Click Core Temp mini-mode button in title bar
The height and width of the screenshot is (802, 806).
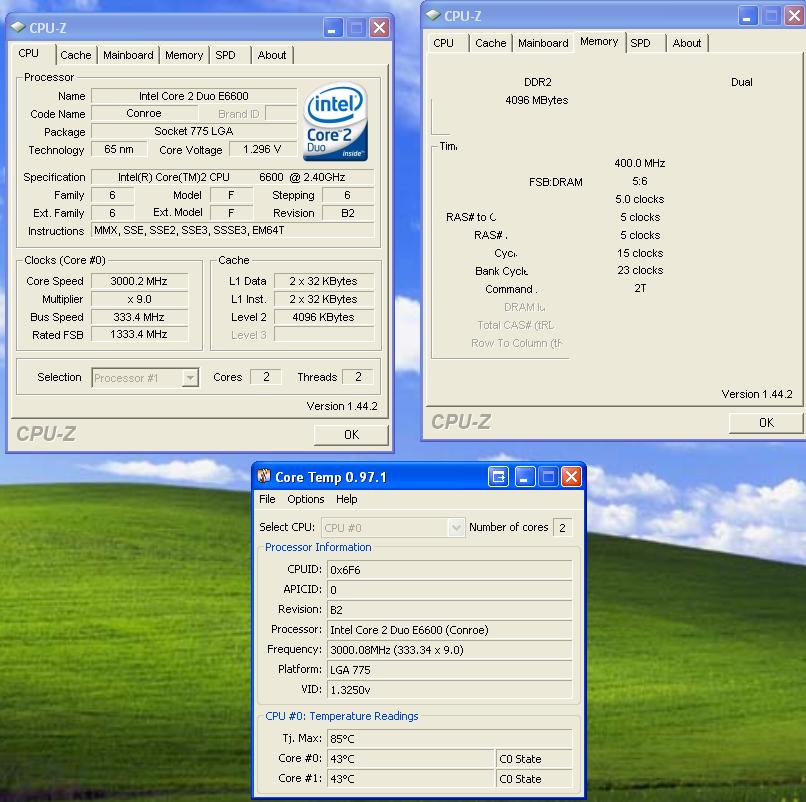point(498,477)
